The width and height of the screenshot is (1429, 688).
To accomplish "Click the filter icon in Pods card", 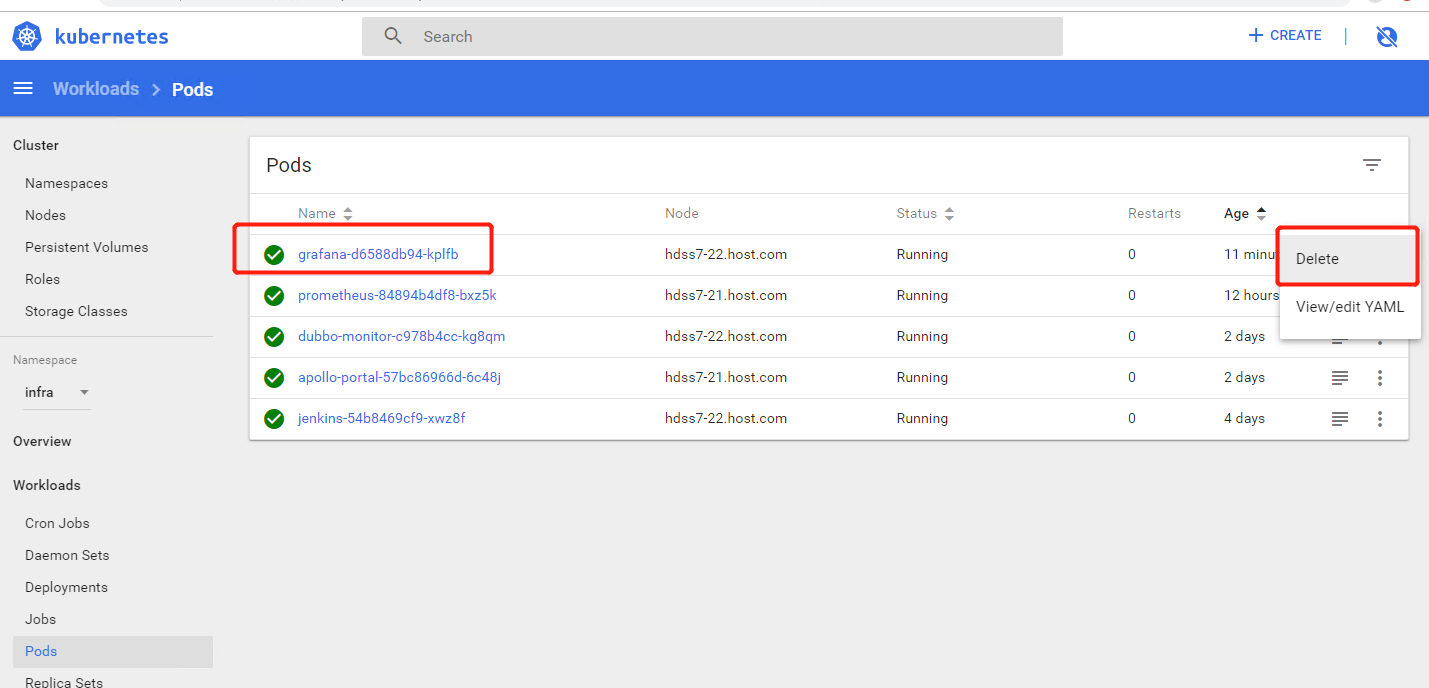I will pos(1372,165).
